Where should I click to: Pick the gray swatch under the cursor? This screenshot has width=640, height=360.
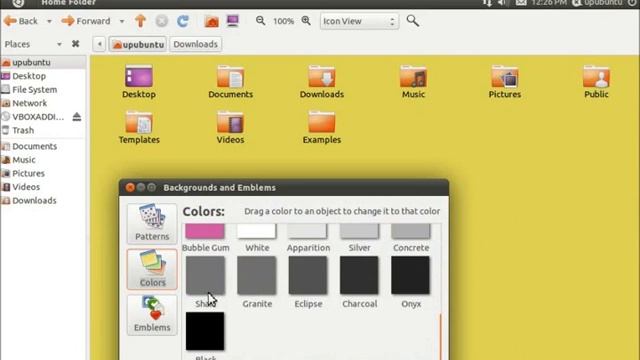[x=205, y=275]
